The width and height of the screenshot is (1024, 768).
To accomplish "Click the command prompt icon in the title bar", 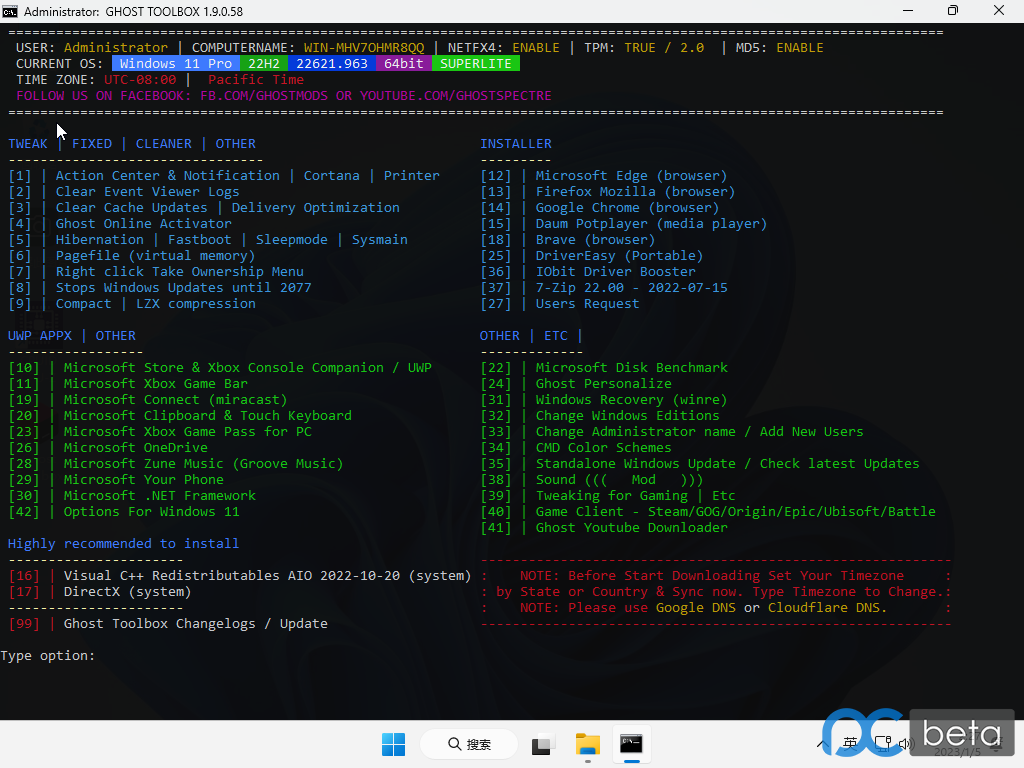I will (x=10, y=11).
